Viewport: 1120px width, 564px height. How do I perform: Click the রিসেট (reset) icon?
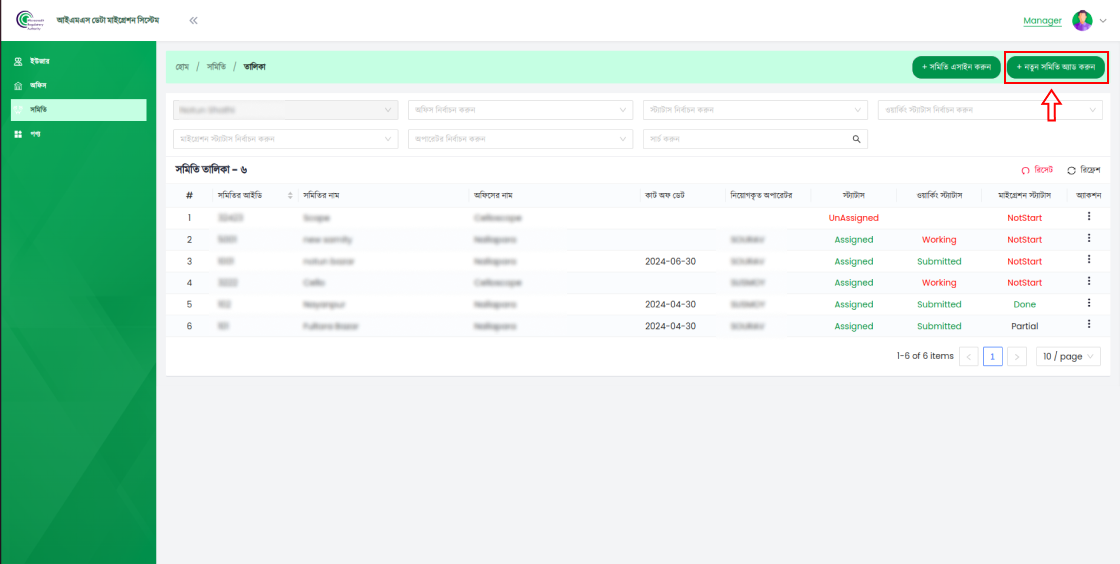click(1025, 170)
